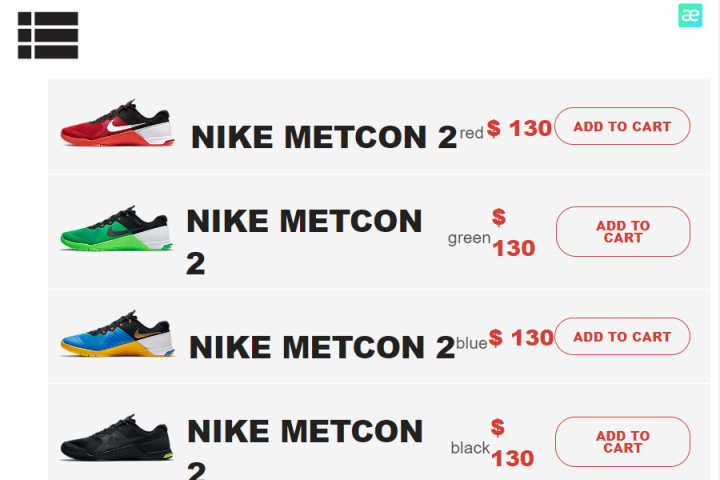
Task: Click the teal ae logo badge
Action: [690, 16]
